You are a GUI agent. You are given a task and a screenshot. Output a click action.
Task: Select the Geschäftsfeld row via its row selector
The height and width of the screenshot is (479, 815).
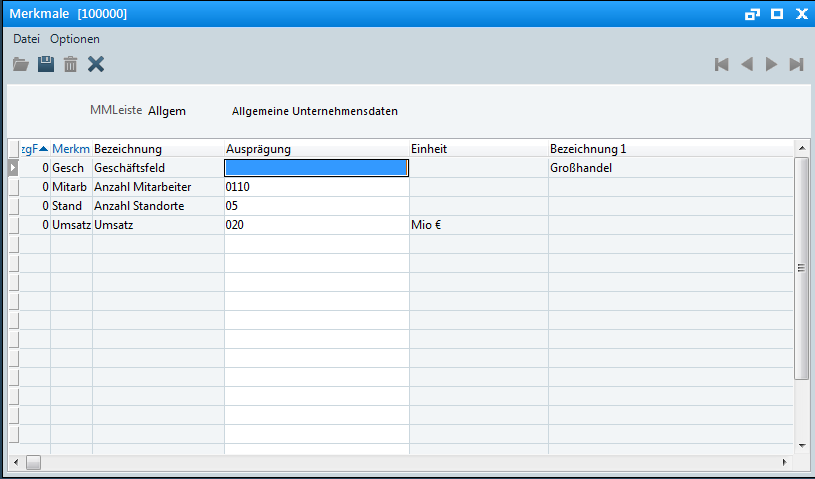click(x=14, y=168)
